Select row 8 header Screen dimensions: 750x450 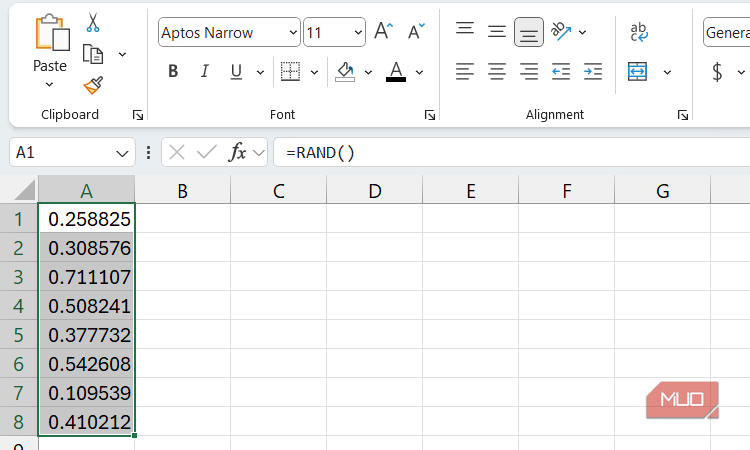[19, 422]
